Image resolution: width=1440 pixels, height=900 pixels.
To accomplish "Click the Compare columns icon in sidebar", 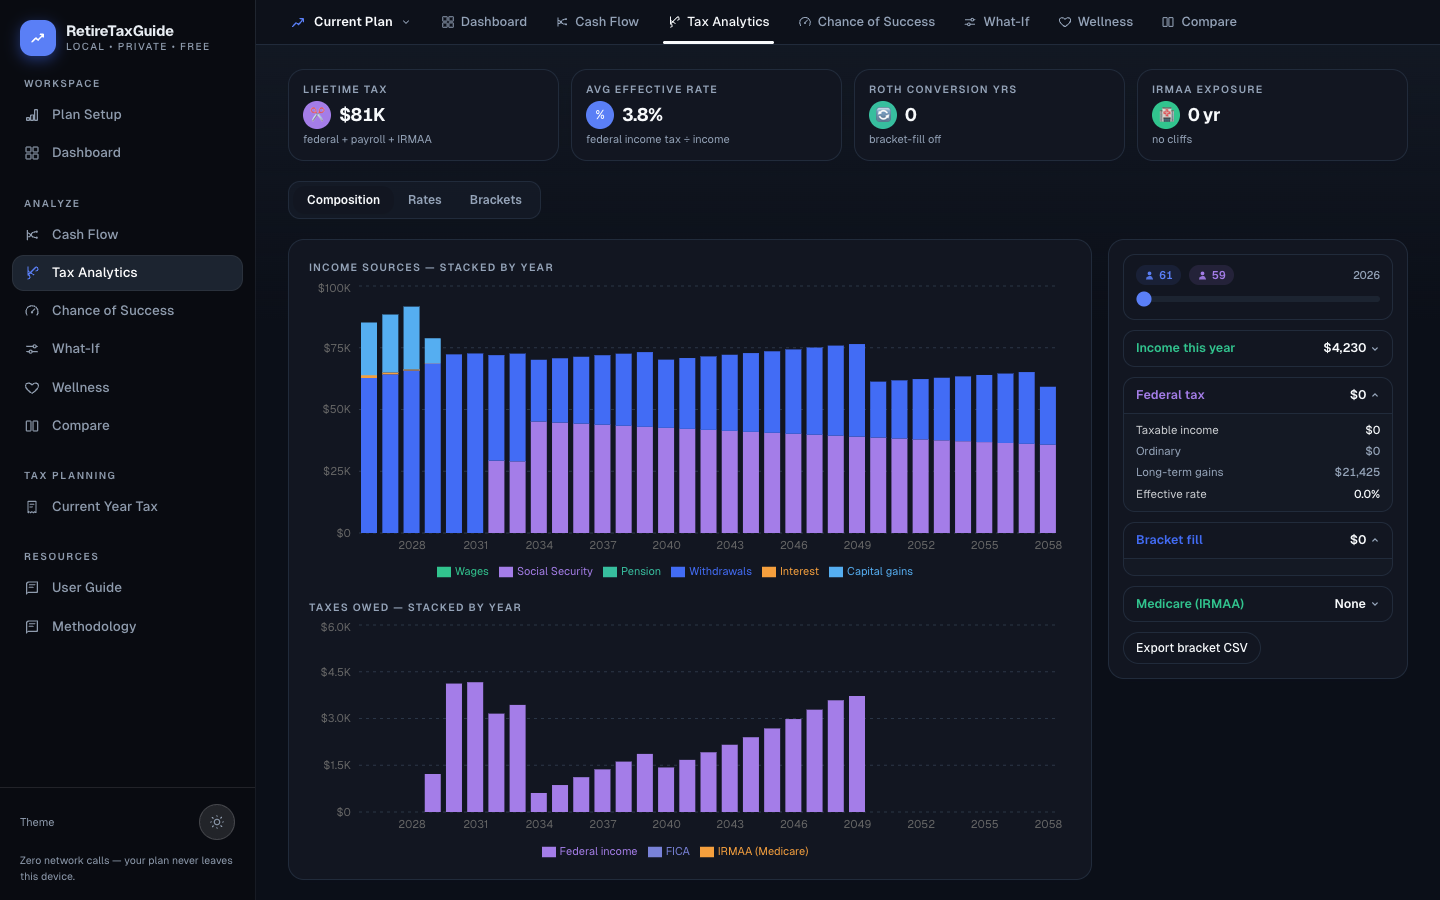I will coord(32,426).
